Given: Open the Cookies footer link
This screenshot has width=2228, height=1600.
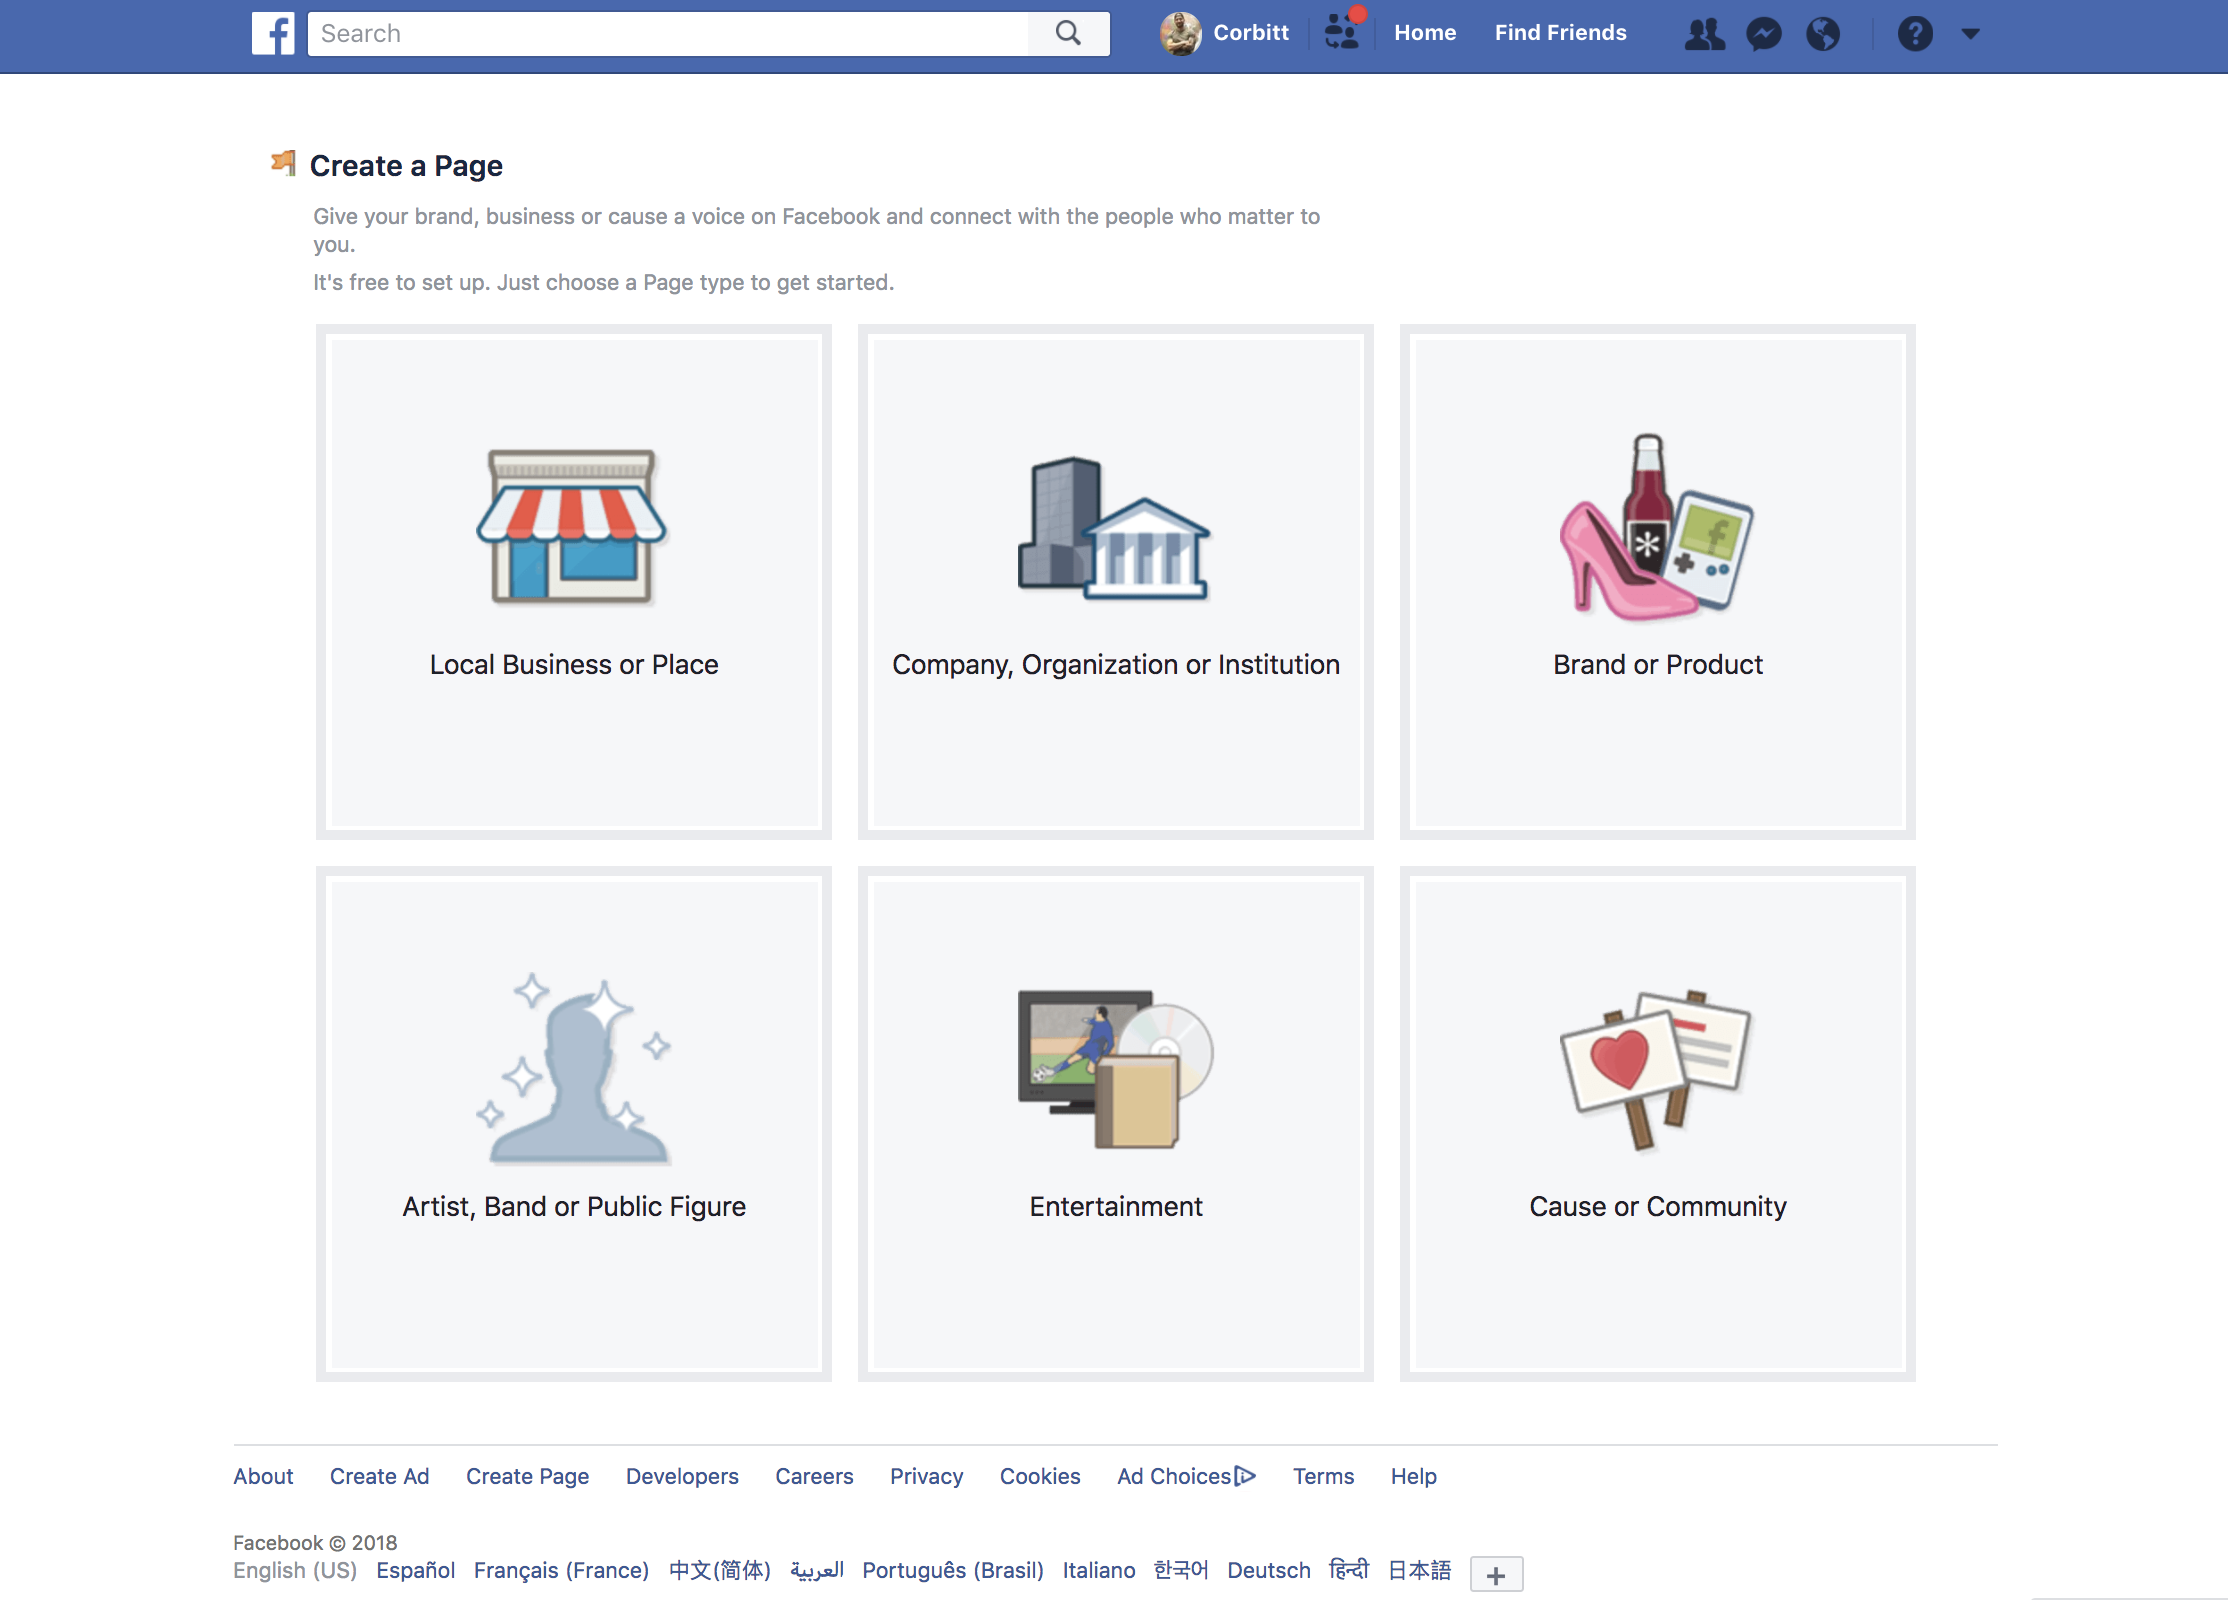Looking at the screenshot, I should (1040, 1476).
